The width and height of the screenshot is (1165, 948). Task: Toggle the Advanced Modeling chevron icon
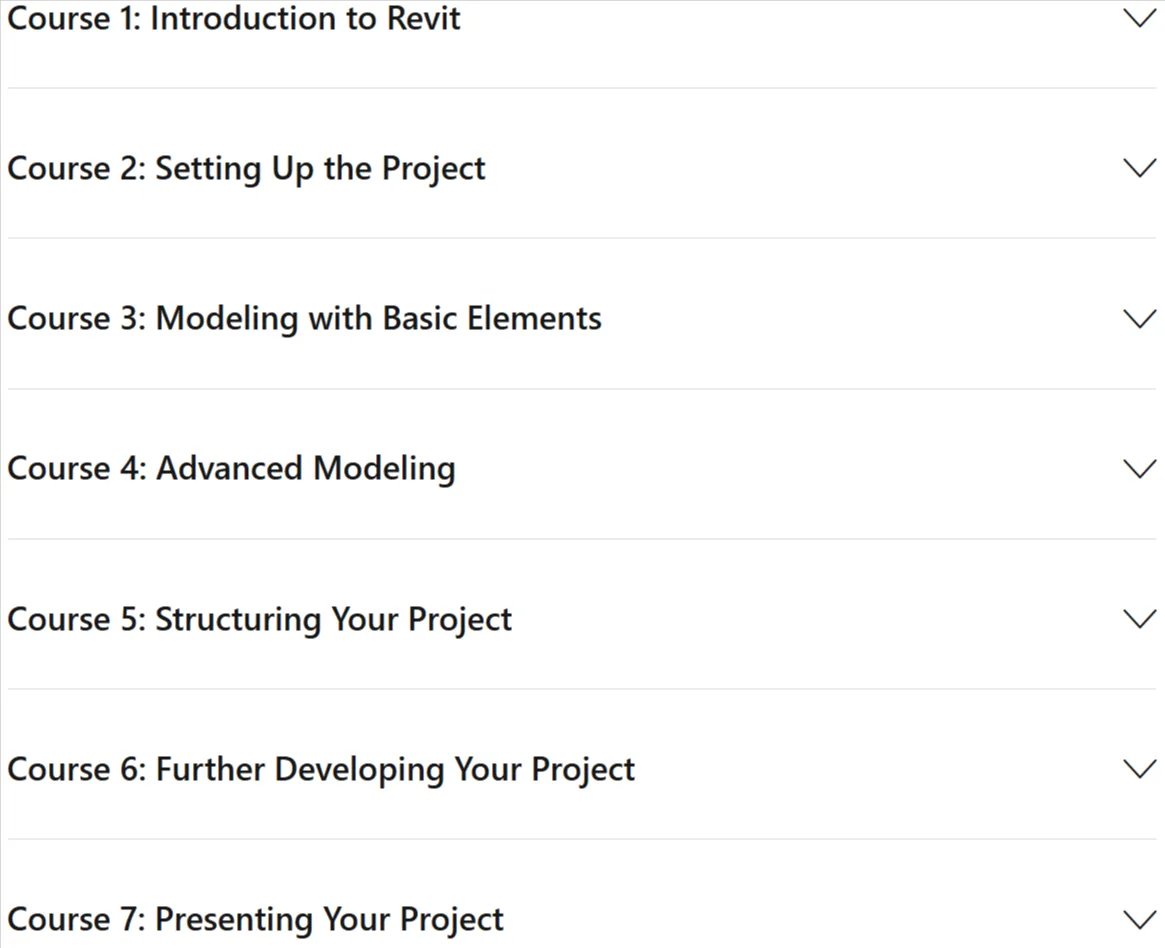1140,468
